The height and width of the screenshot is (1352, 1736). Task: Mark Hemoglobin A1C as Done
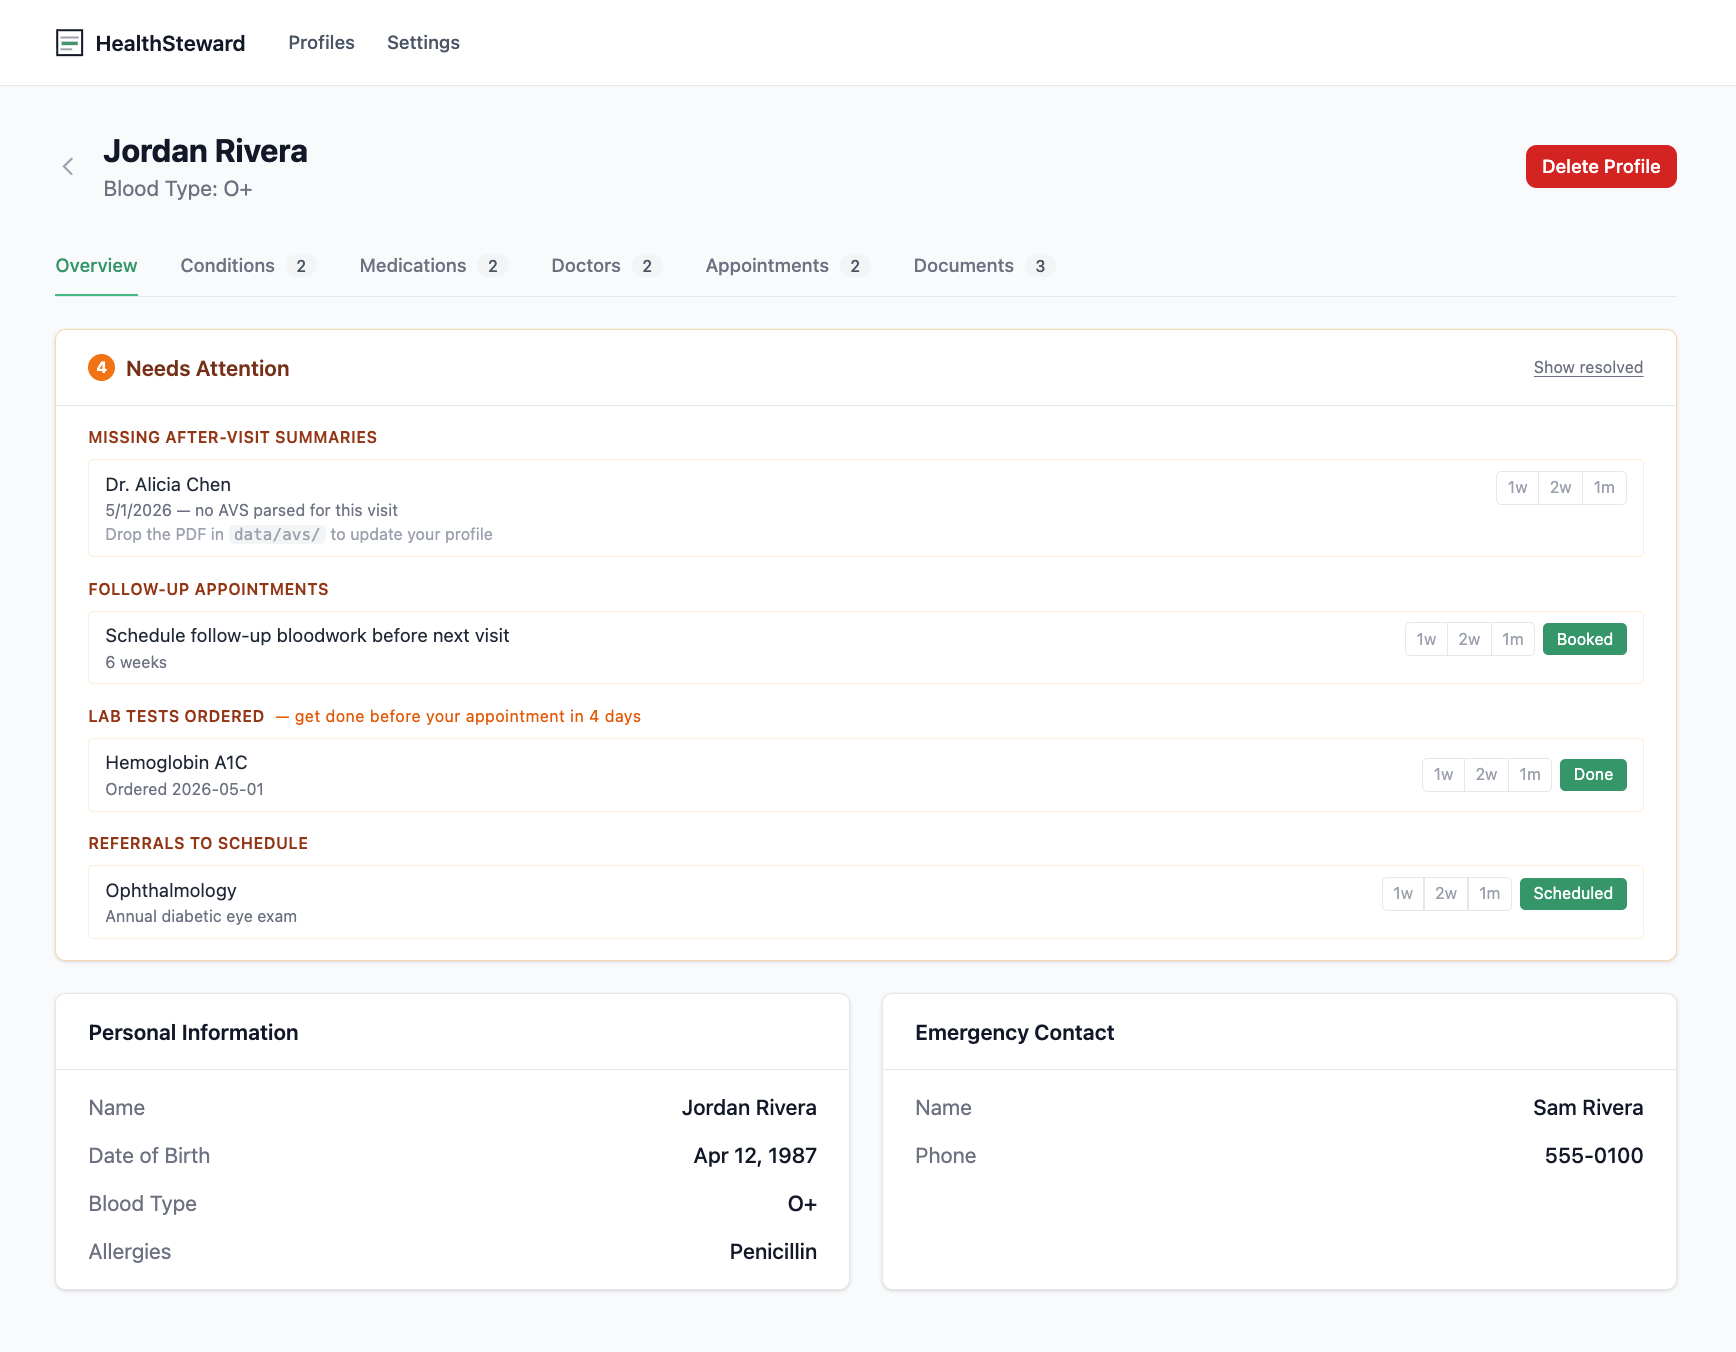(1593, 775)
